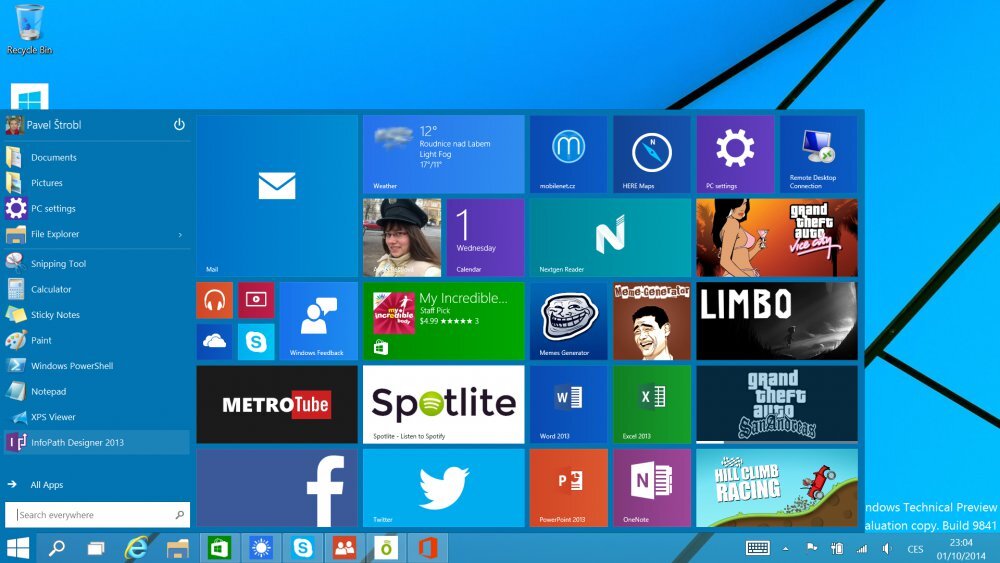Image resolution: width=1000 pixels, height=563 pixels.
Task: Open the PC settings tile
Action: pyautogui.click(x=735, y=154)
